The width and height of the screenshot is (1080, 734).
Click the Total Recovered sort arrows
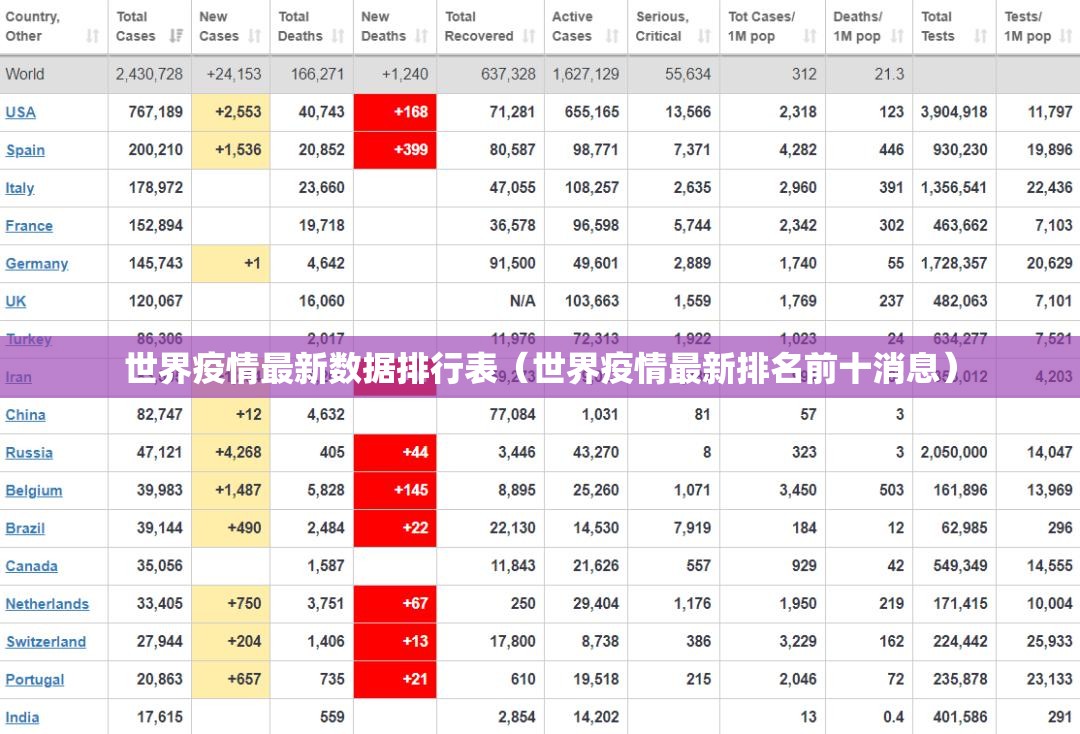point(530,35)
